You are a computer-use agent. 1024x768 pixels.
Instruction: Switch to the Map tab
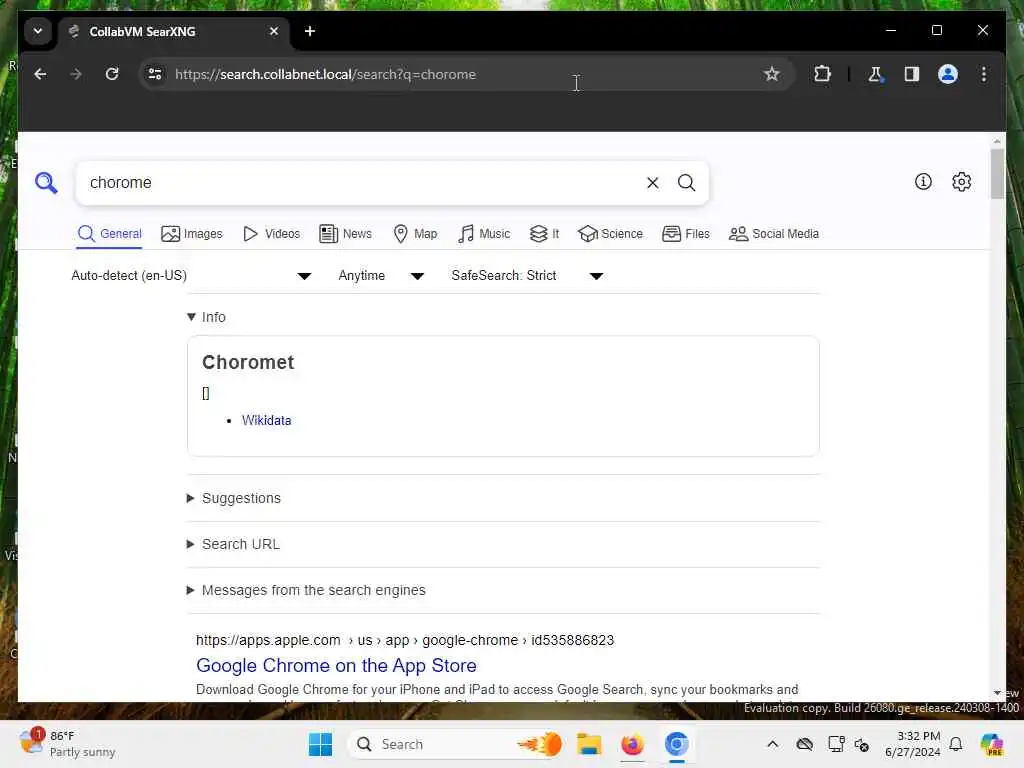(415, 234)
